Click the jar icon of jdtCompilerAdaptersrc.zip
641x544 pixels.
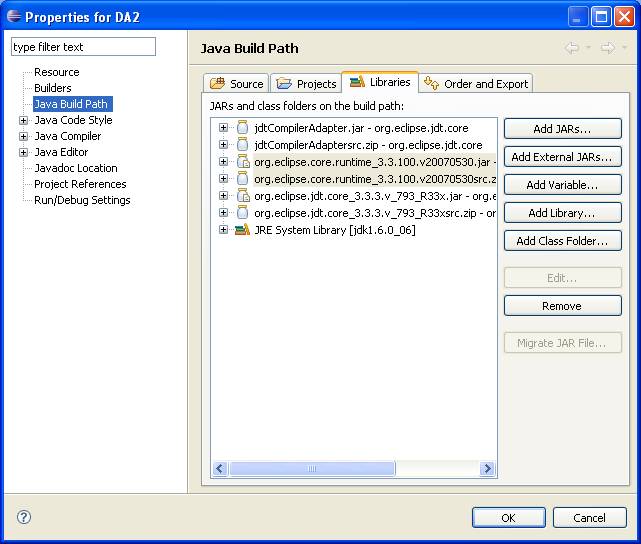pyautogui.click(x=242, y=144)
